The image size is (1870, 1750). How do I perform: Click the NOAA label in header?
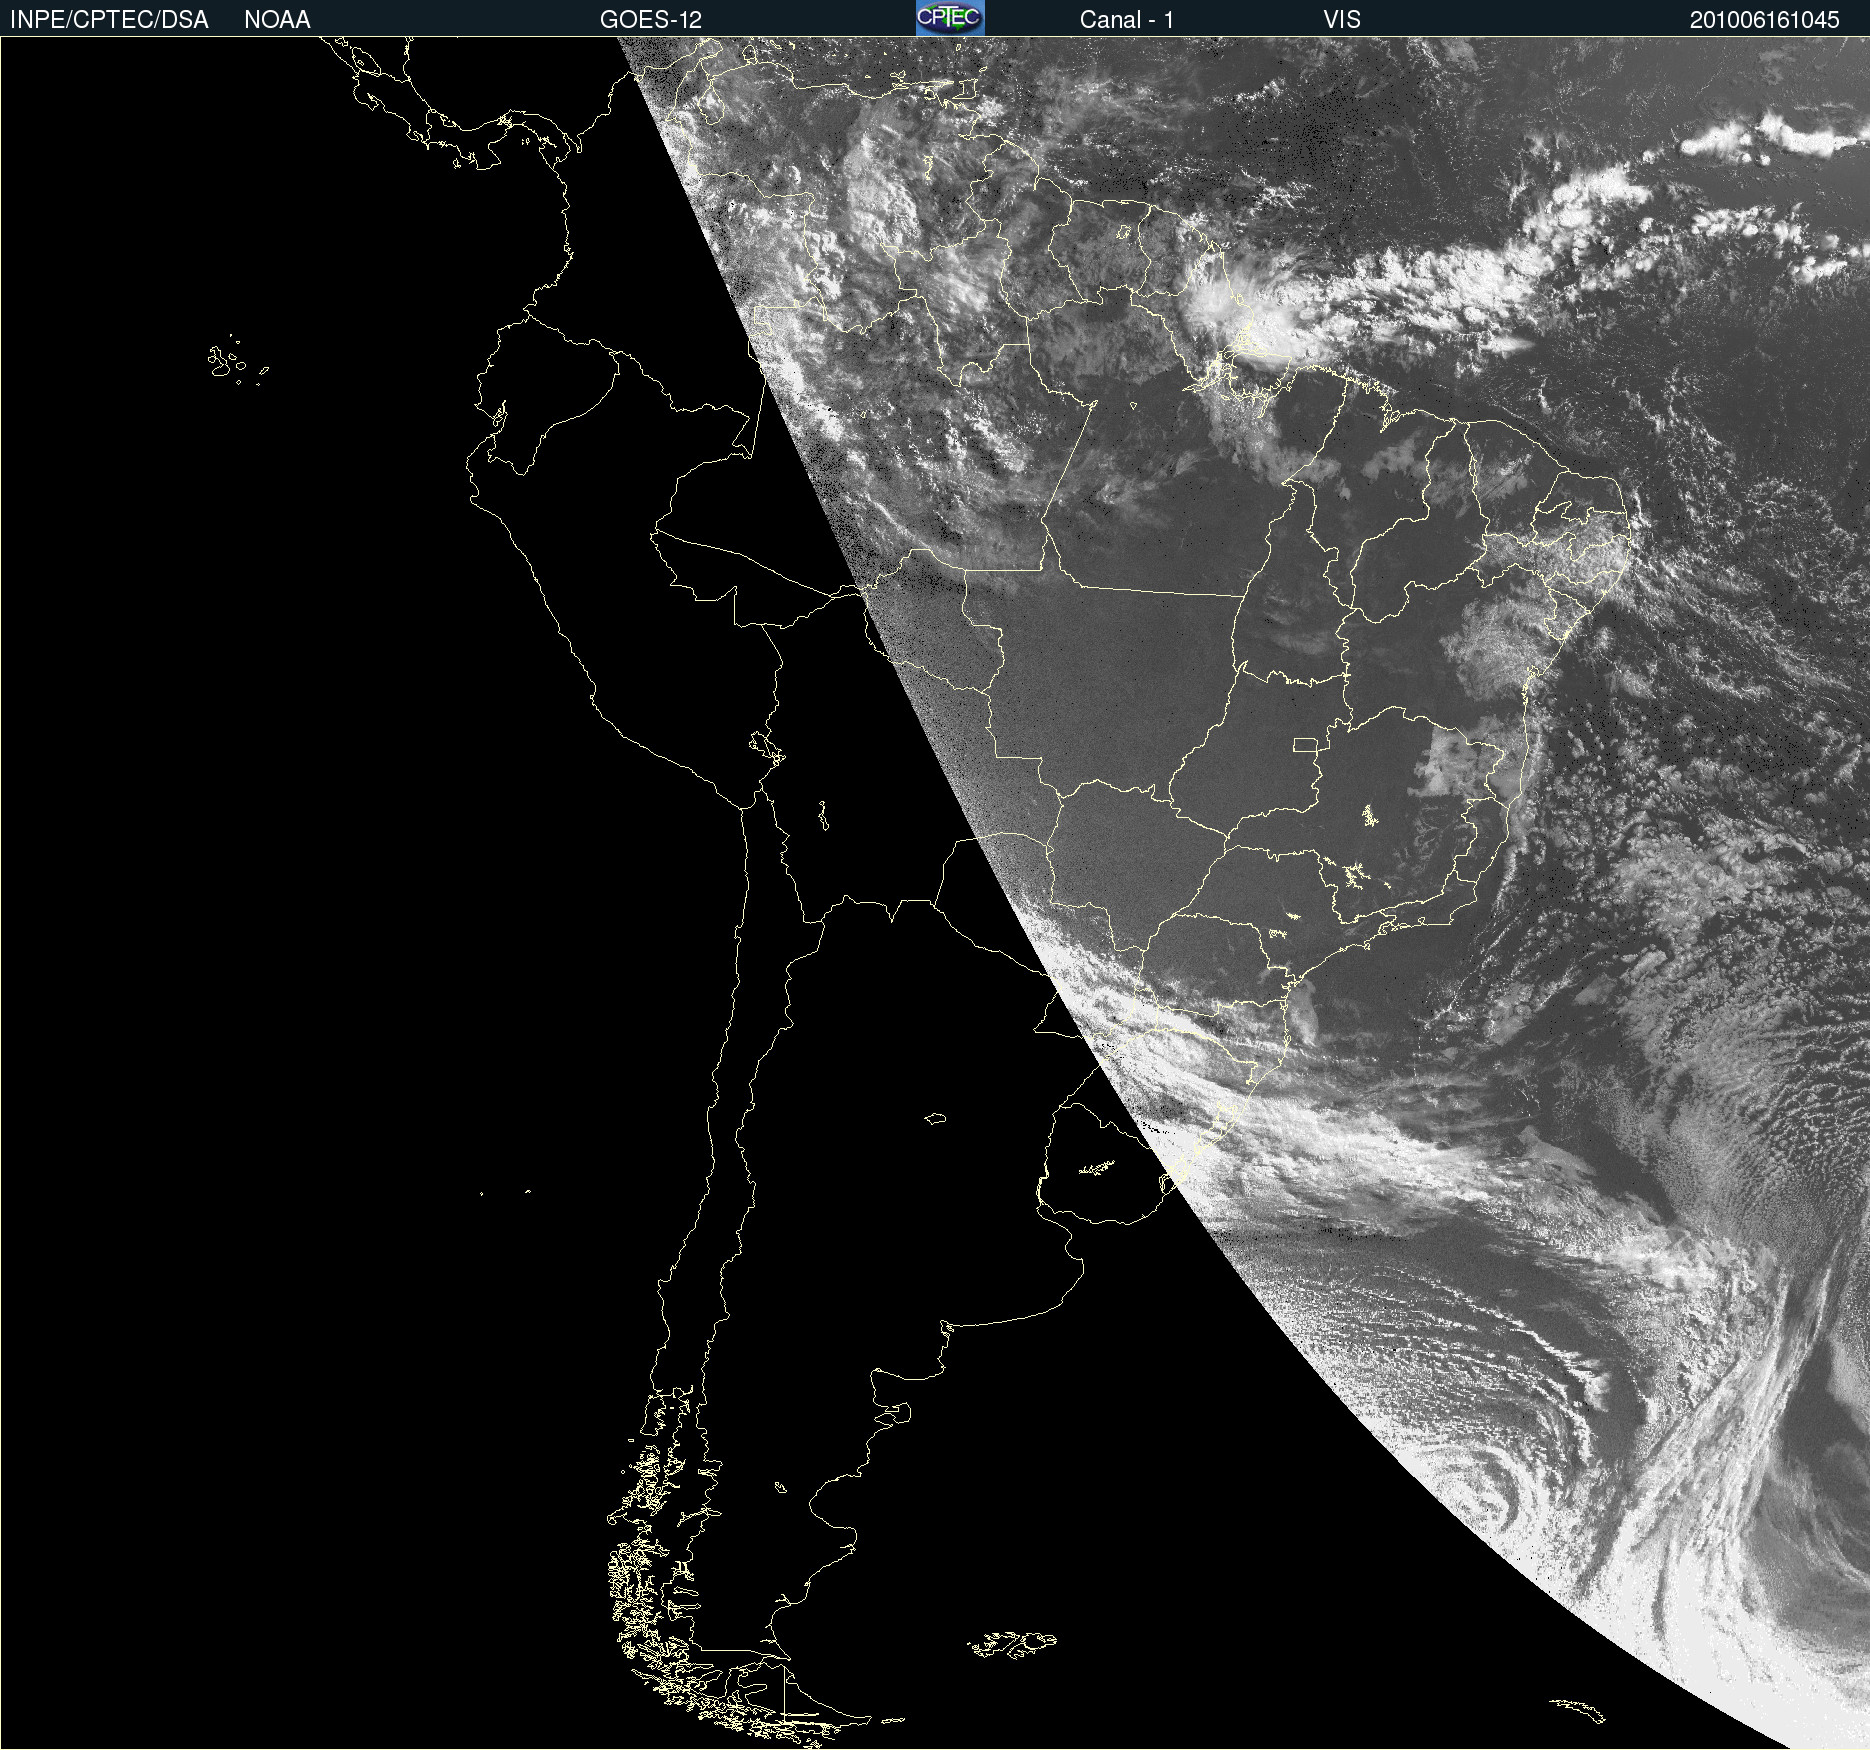pyautogui.click(x=277, y=20)
